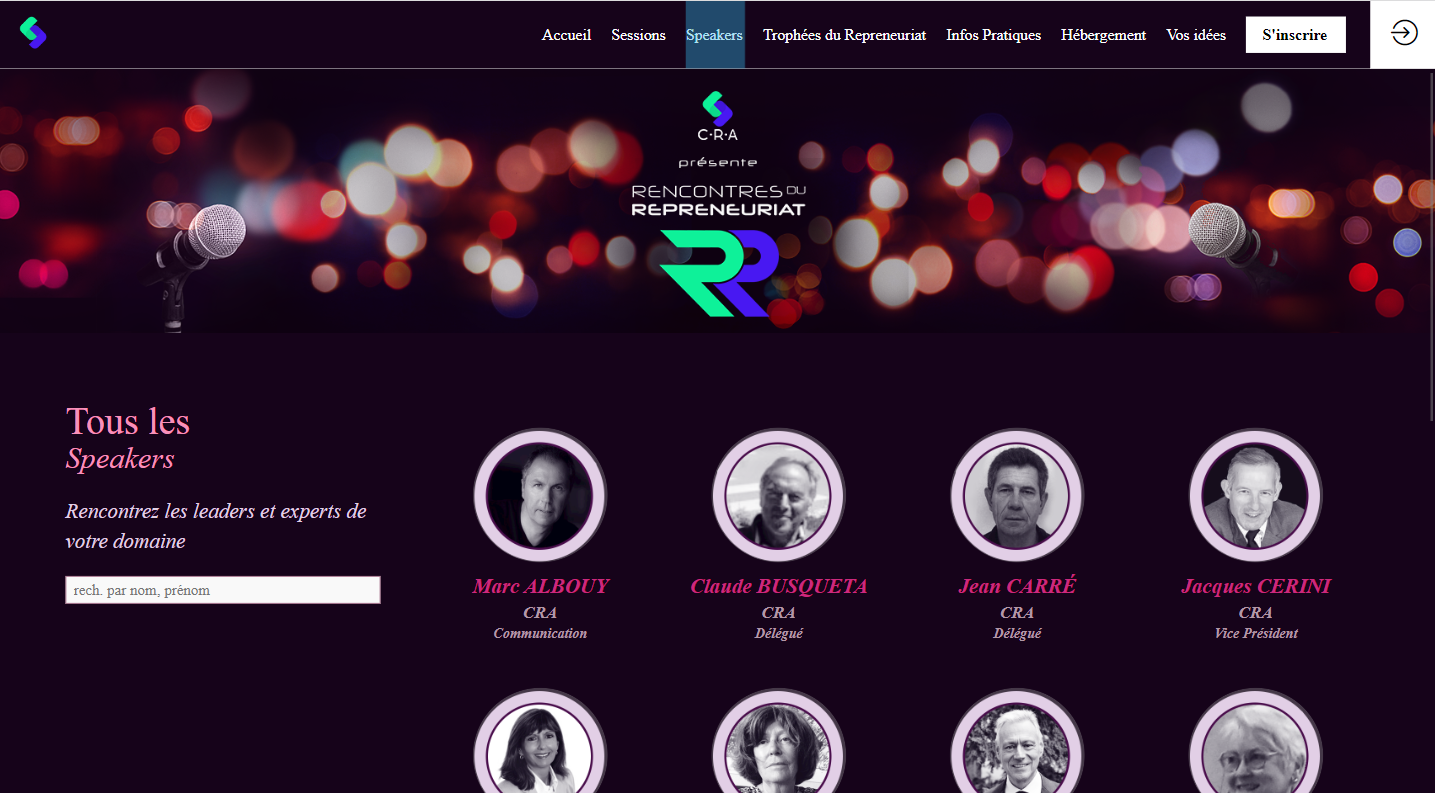Screen dimensions: 1435x793
Task: Click the Jacques CERINI name link
Action: pyautogui.click(x=1255, y=586)
